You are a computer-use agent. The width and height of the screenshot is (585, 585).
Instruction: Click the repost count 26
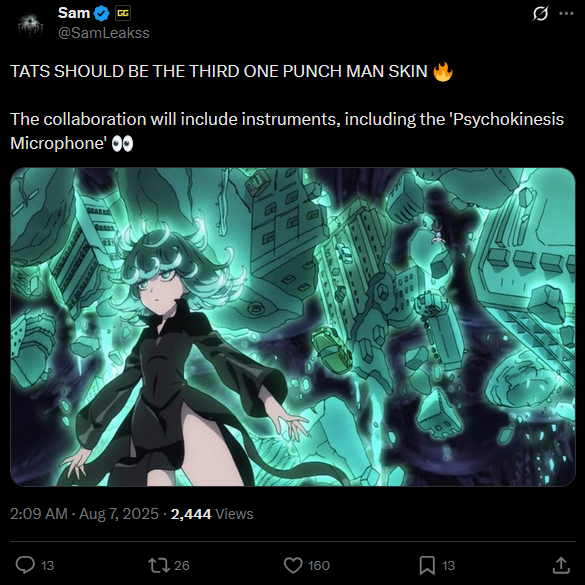click(182, 565)
